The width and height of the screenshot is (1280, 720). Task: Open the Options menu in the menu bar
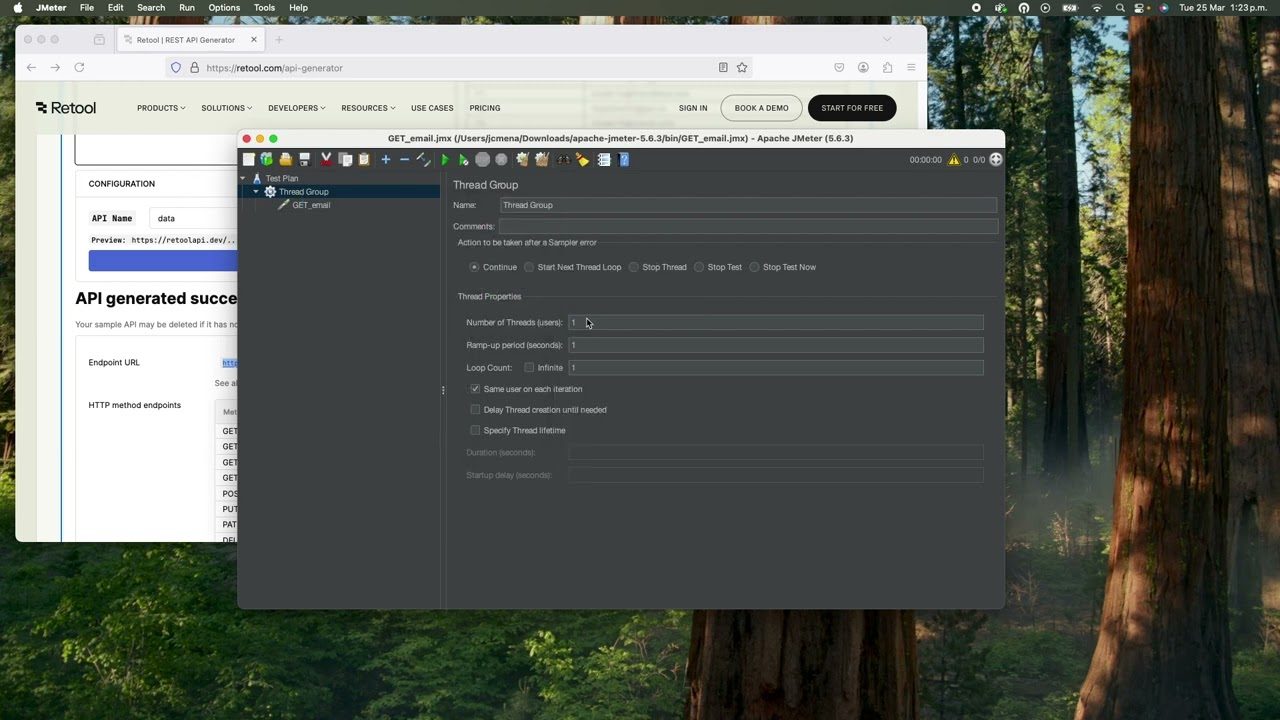coord(224,8)
